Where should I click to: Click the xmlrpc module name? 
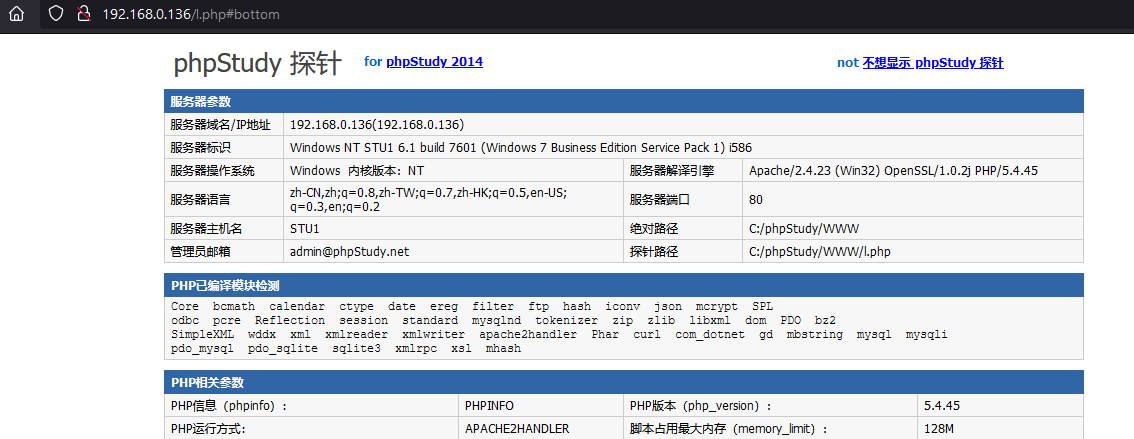pyautogui.click(x=416, y=349)
